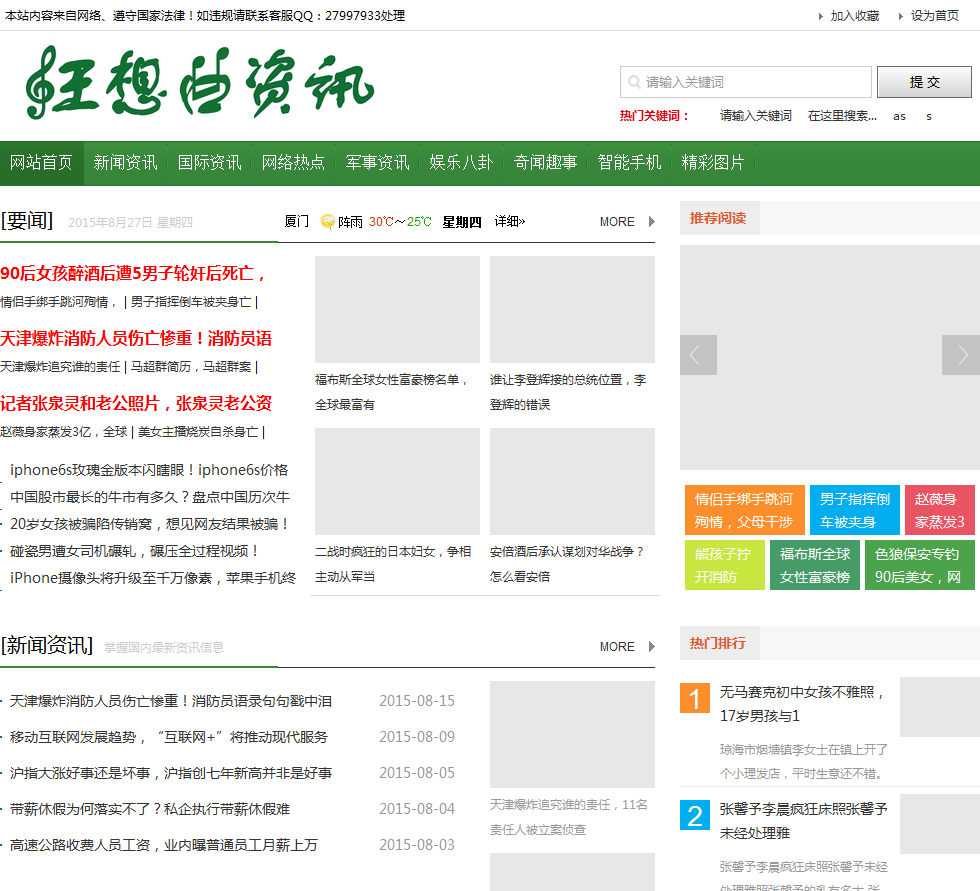Open 情侣手绑手跳河殉情 sub-link under headline
This screenshot has height=891, width=980.
click(59, 302)
